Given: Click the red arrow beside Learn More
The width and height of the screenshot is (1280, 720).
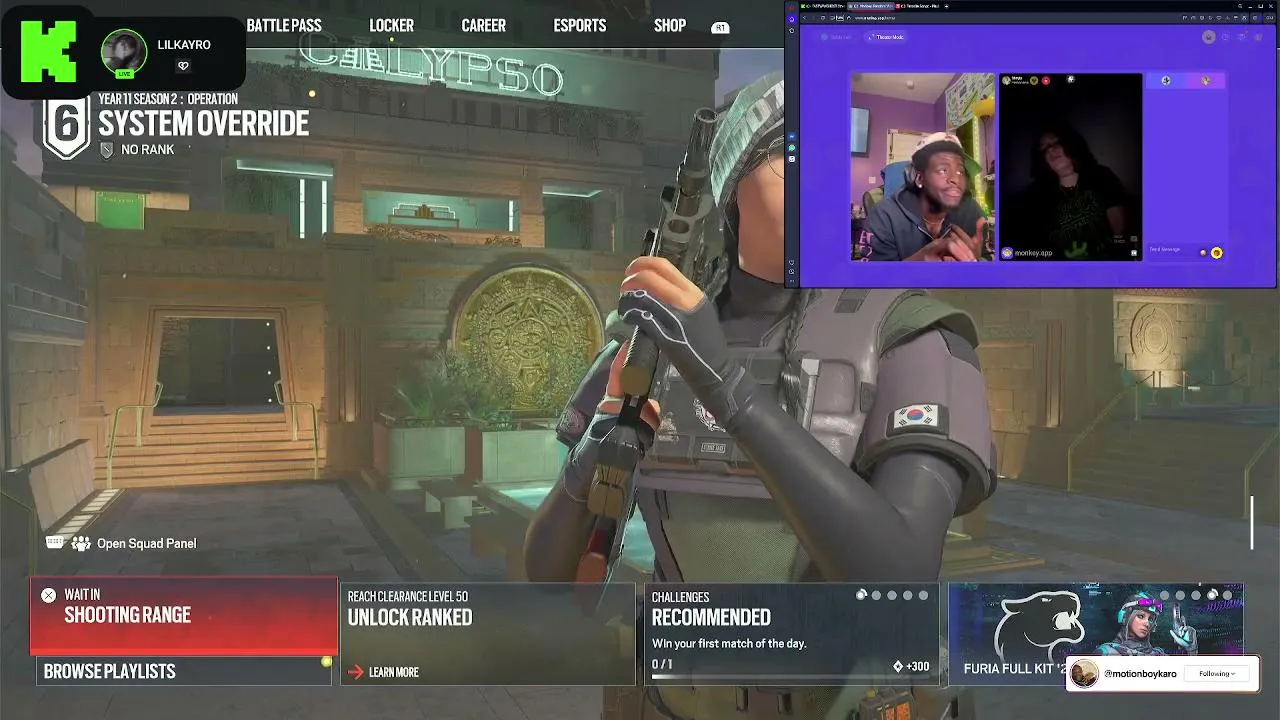Looking at the screenshot, I should (x=355, y=672).
